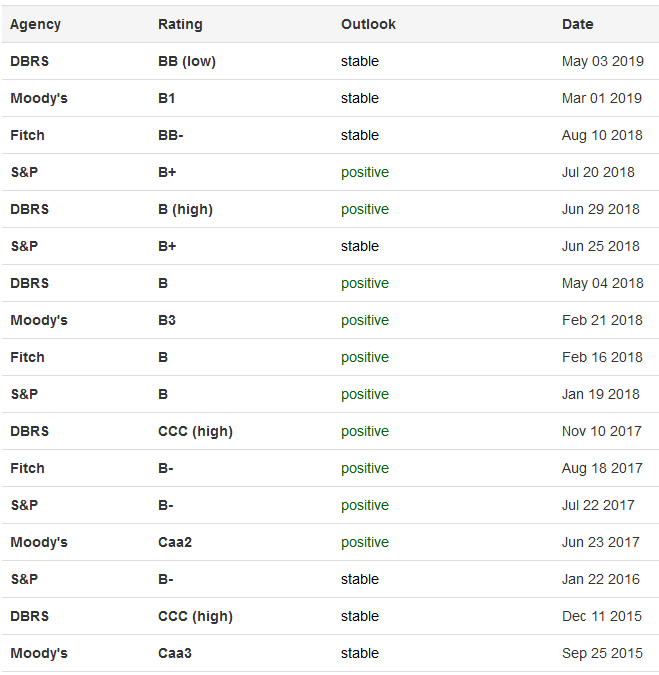659x675 pixels.
Task: Click Moody's B1 rating cell
Action: point(167,99)
